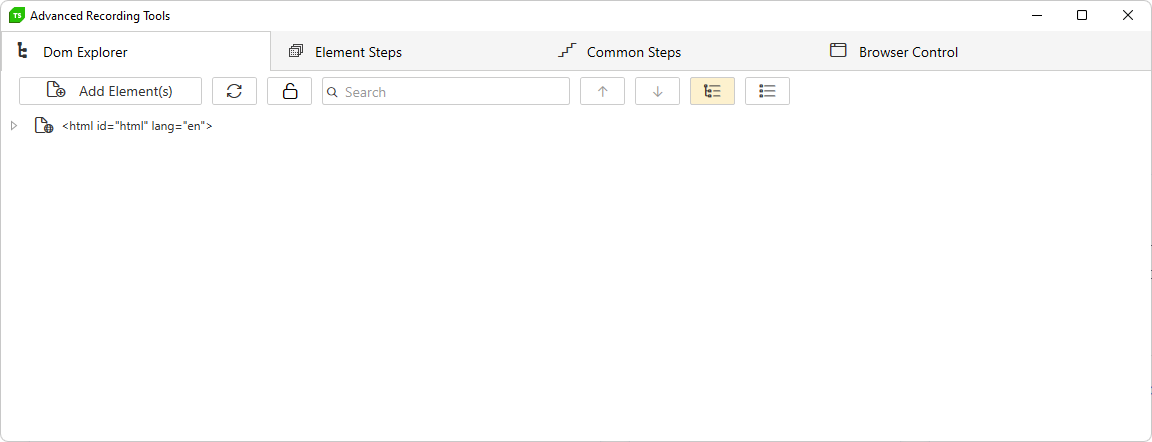1152x442 pixels.
Task: Toggle the unlock padlock icon
Action: pyautogui.click(x=289, y=91)
